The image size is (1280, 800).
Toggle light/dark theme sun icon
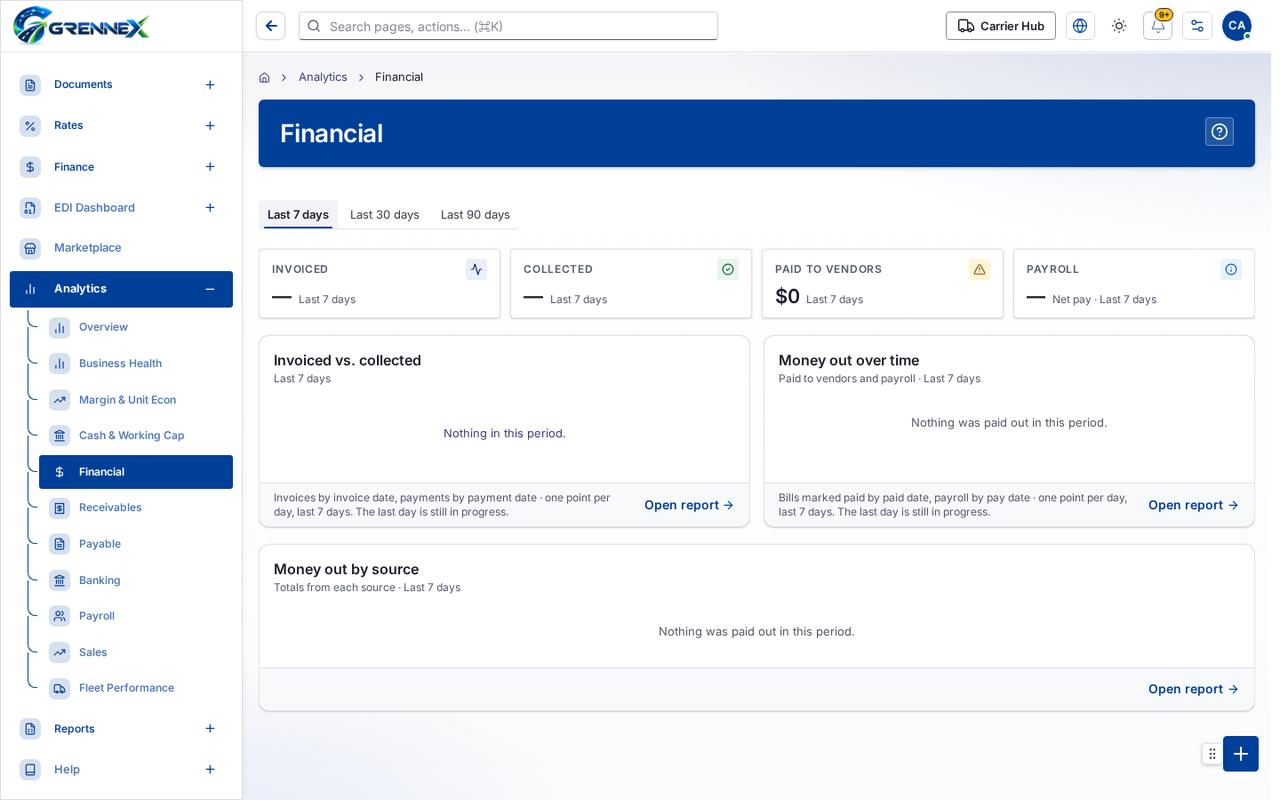(x=1119, y=26)
